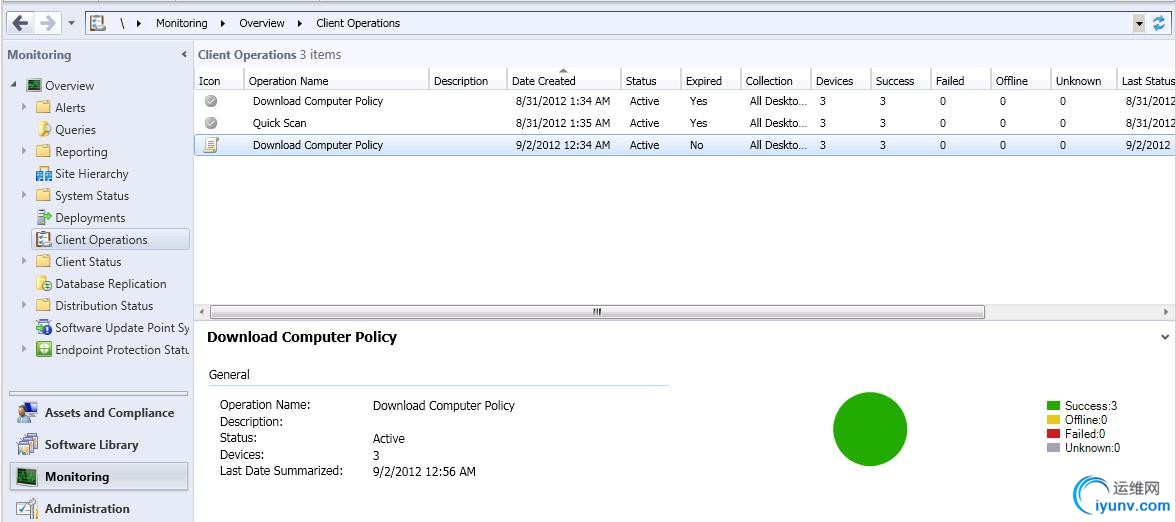Expand the Alerts tree node
Image resolution: width=1176 pixels, height=522 pixels.
point(24,107)
